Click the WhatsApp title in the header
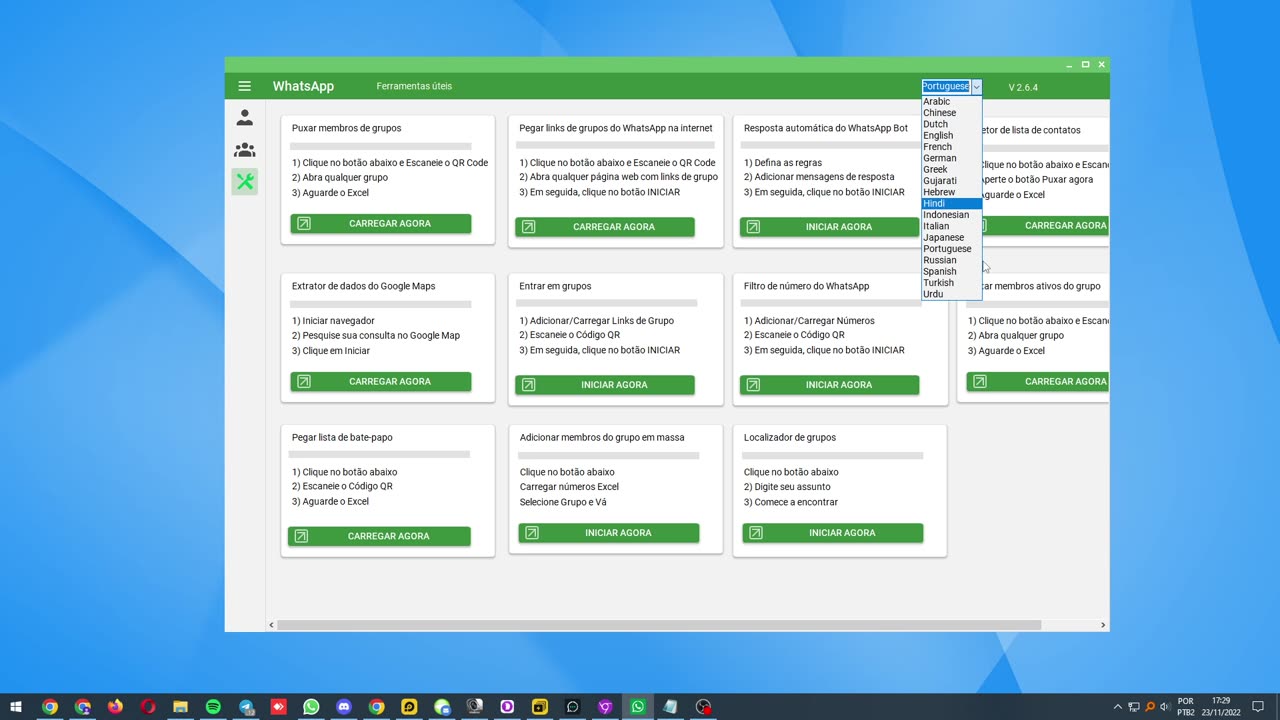The image size is (1280, 720). coord(303,86)
